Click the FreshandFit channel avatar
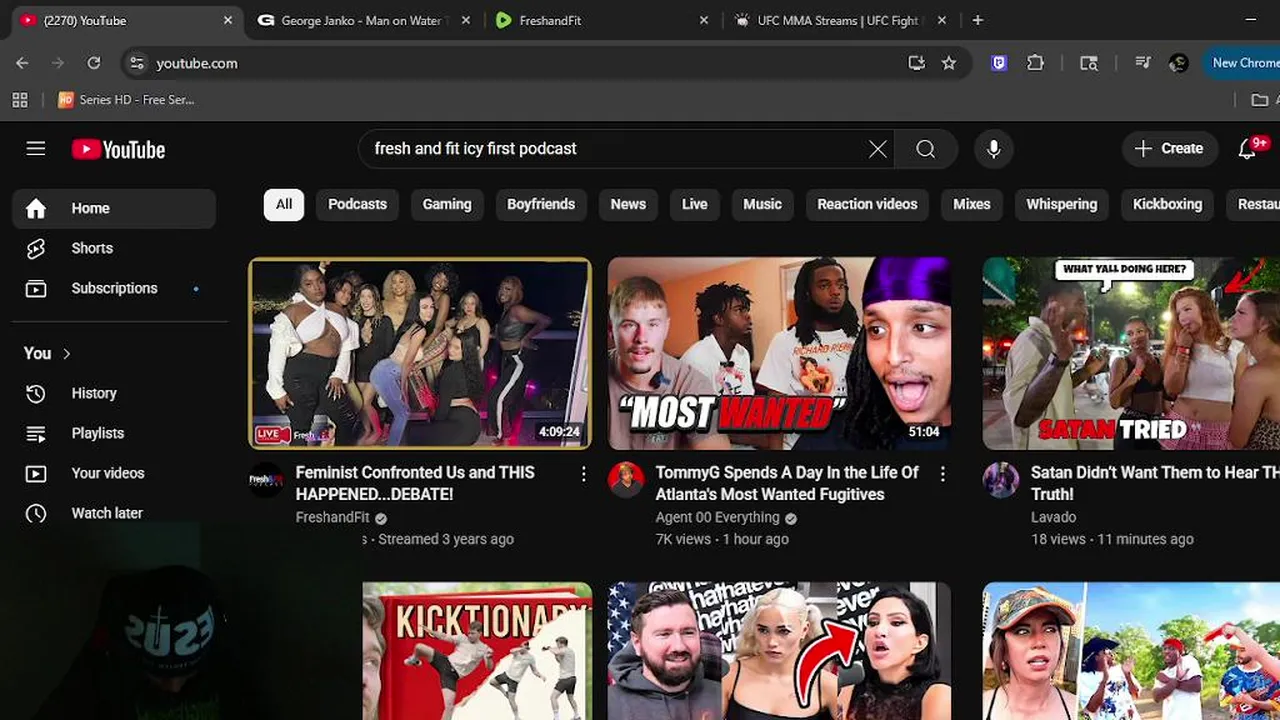The width and height of the screenshot is (1280, 720). [x=266, y=480]
